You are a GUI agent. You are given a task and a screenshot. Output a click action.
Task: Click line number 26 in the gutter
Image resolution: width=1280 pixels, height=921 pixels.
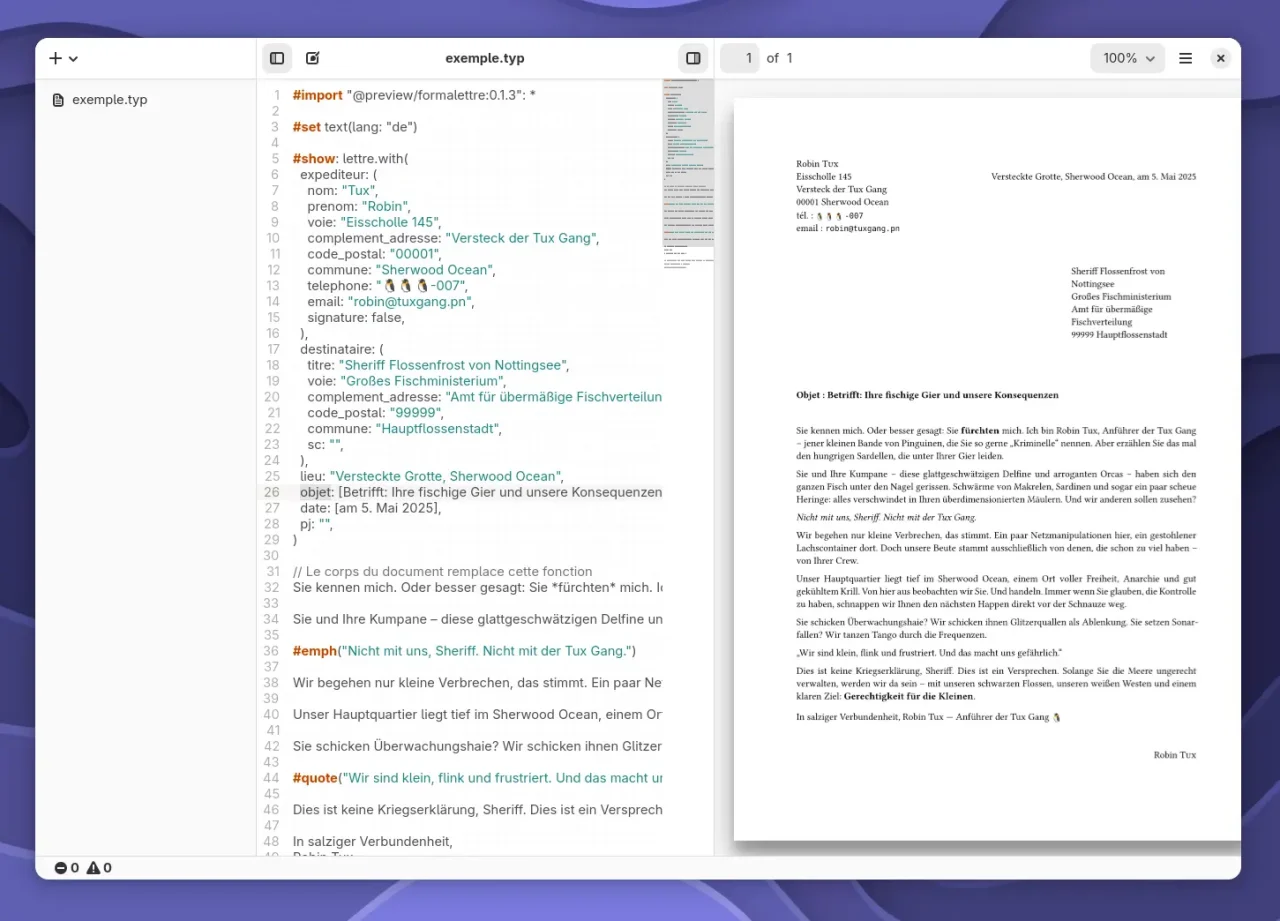pyautogui.click(x=272, y=492)
